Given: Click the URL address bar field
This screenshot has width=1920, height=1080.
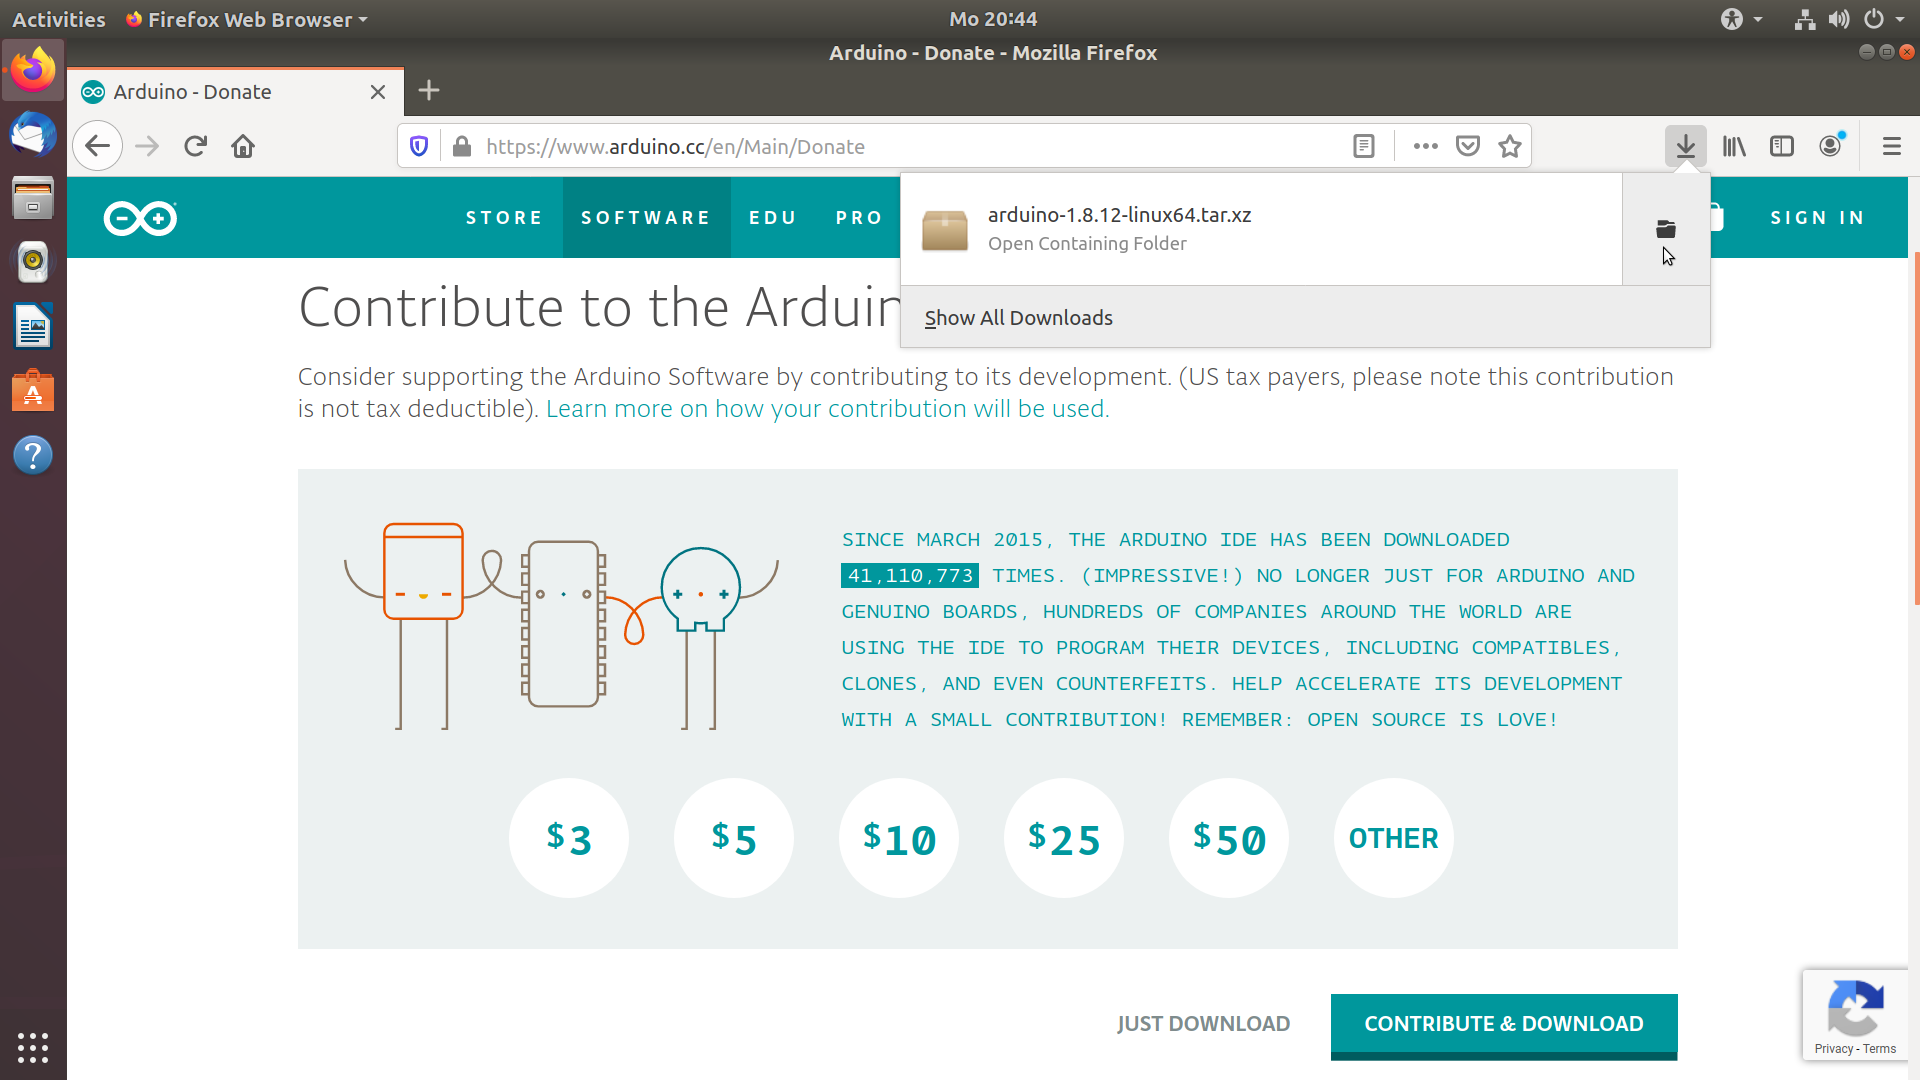Looking at the screenshot, I should click(x=900, y=146).
